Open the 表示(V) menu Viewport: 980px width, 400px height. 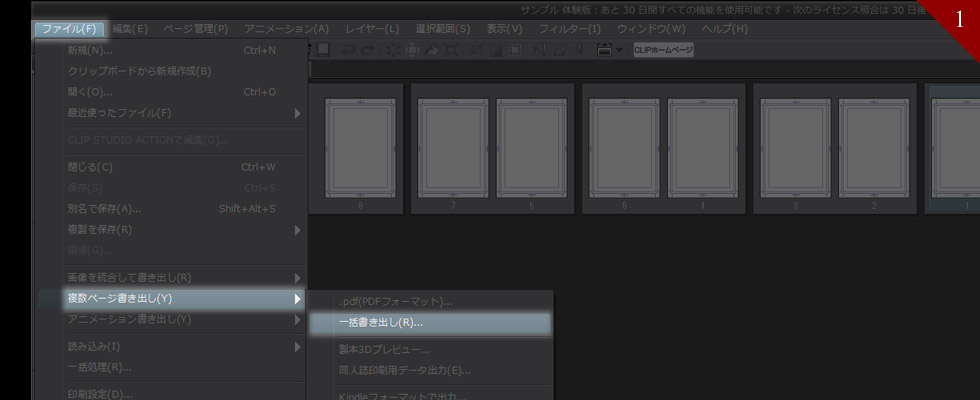click(x=504, y=29)
